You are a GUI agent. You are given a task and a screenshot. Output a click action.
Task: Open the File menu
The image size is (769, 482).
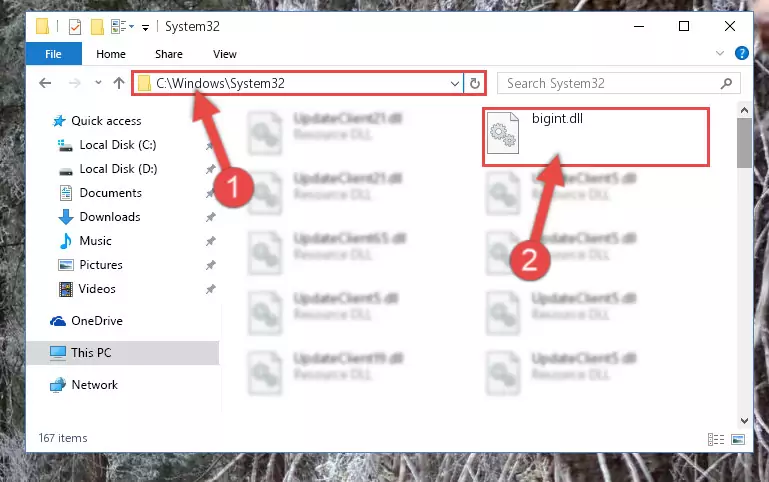click(53, 53)
